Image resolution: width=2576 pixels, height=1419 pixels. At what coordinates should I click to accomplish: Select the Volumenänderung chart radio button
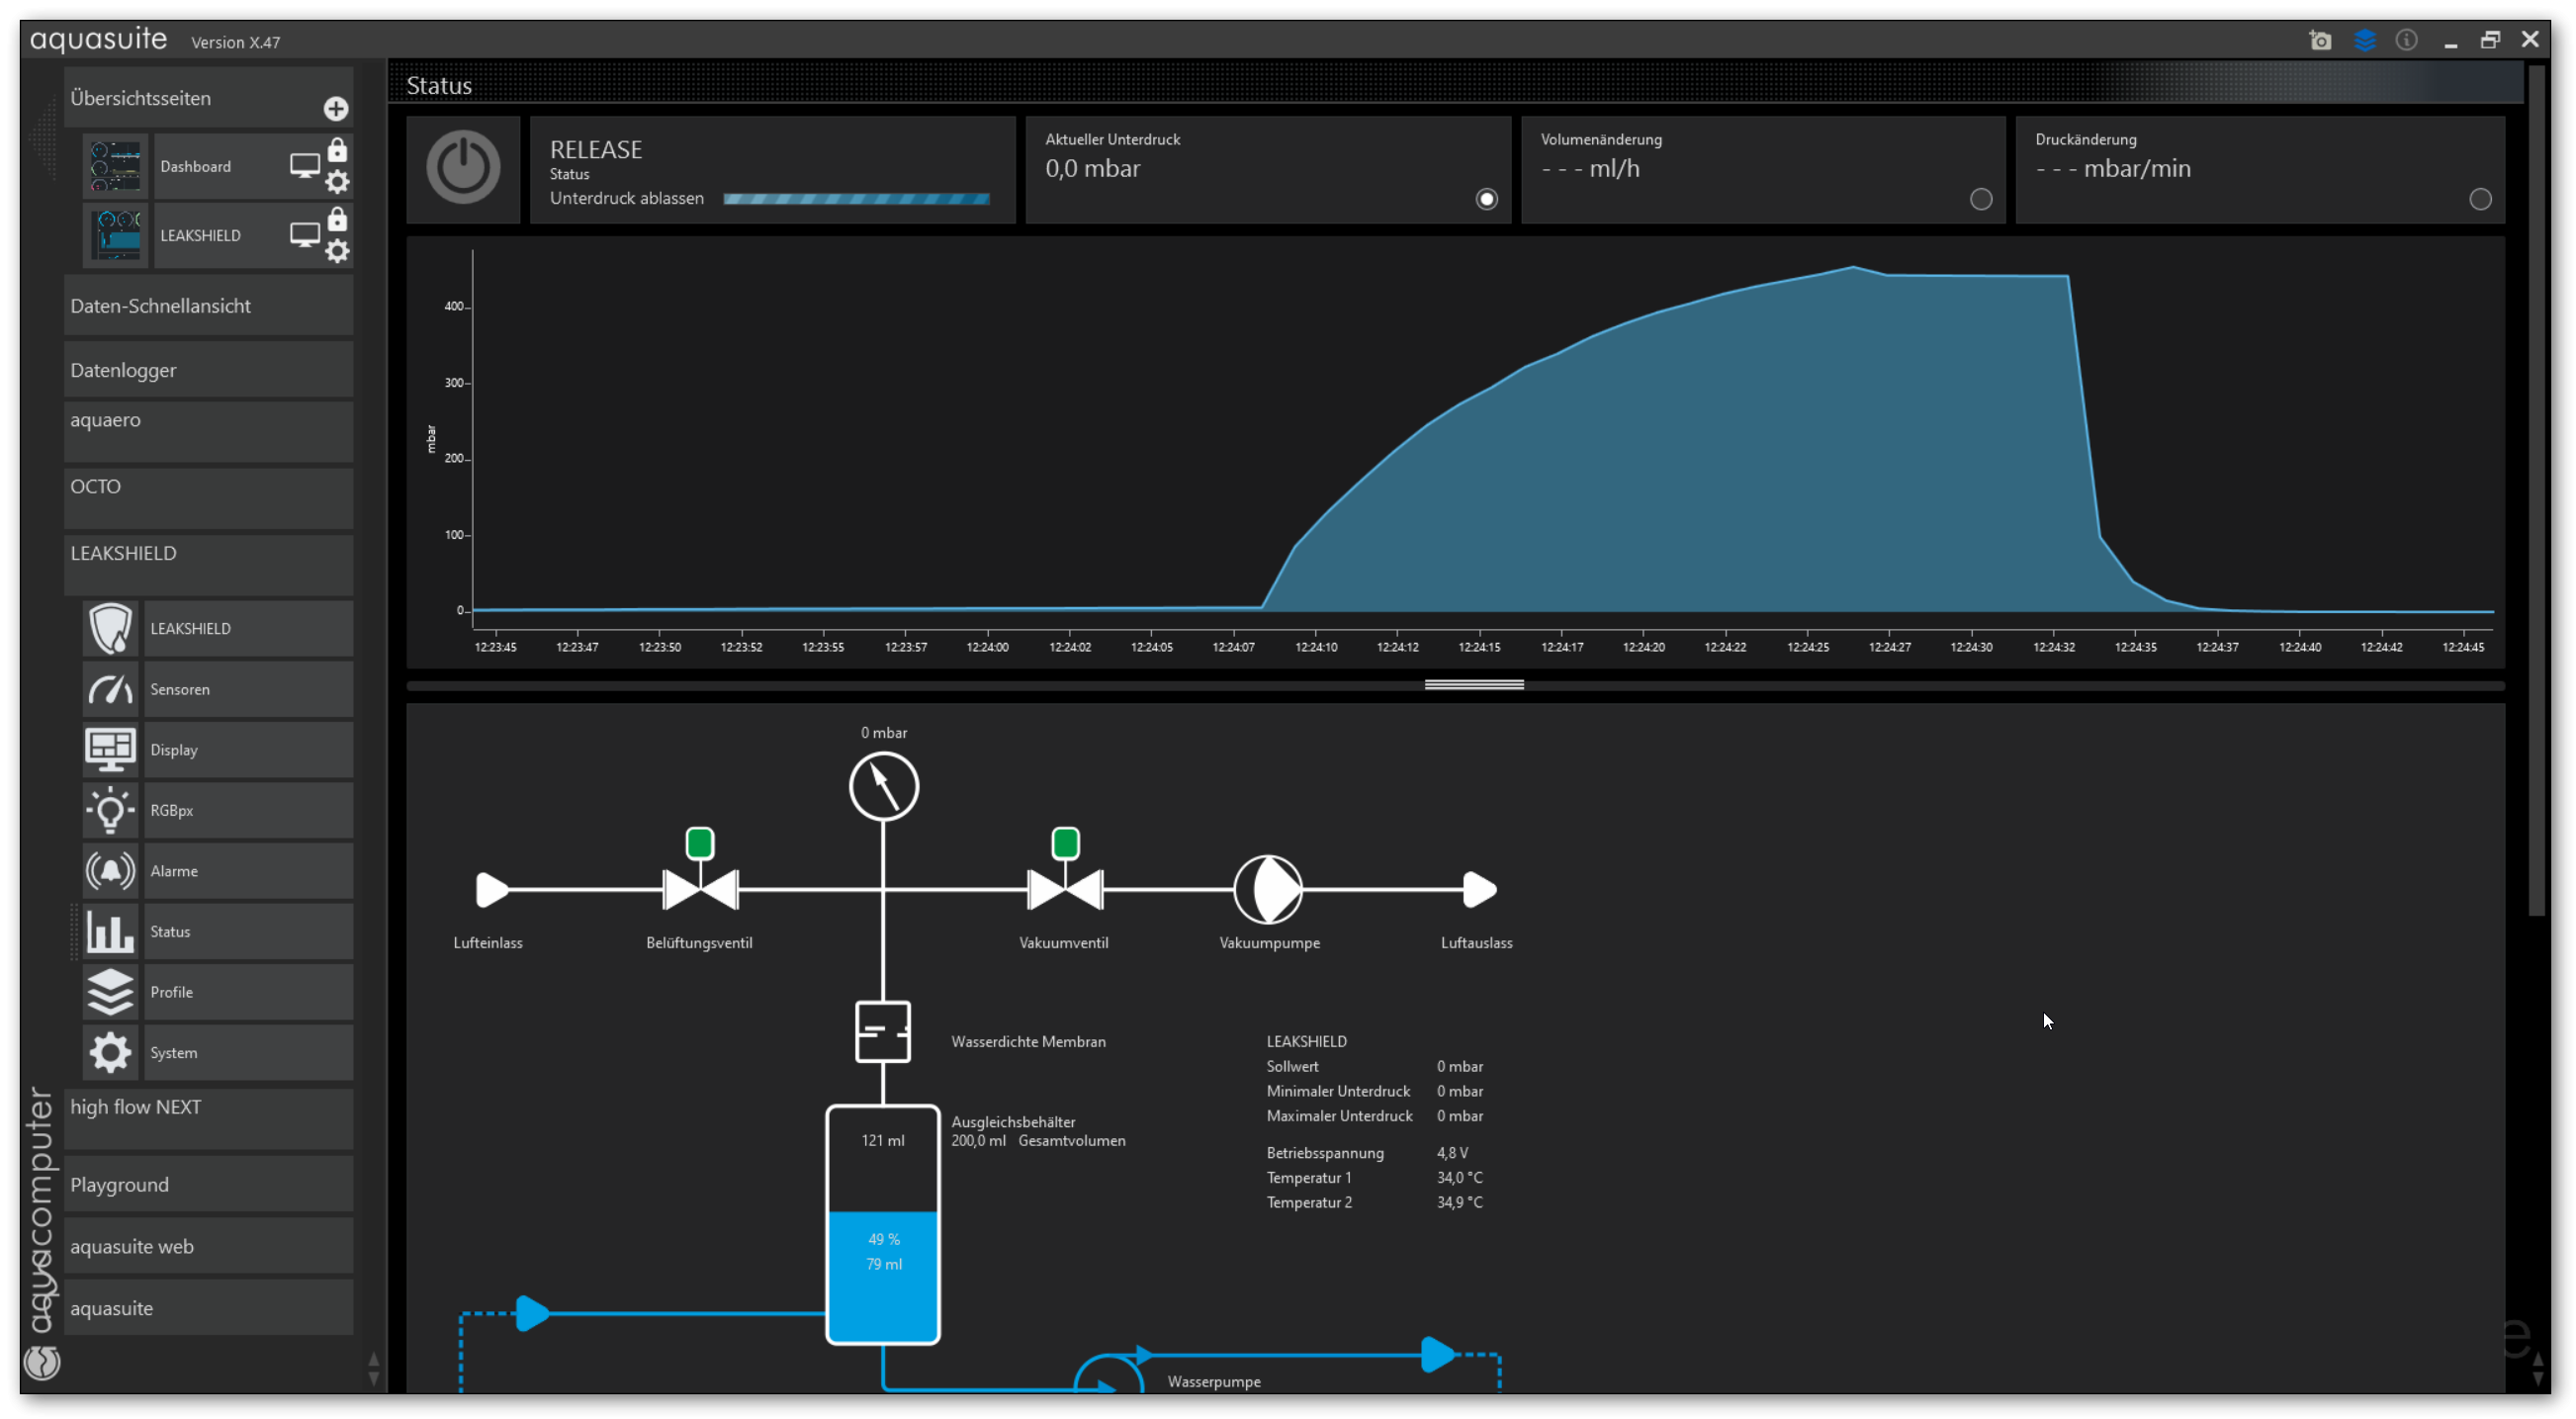point(1980,199)
